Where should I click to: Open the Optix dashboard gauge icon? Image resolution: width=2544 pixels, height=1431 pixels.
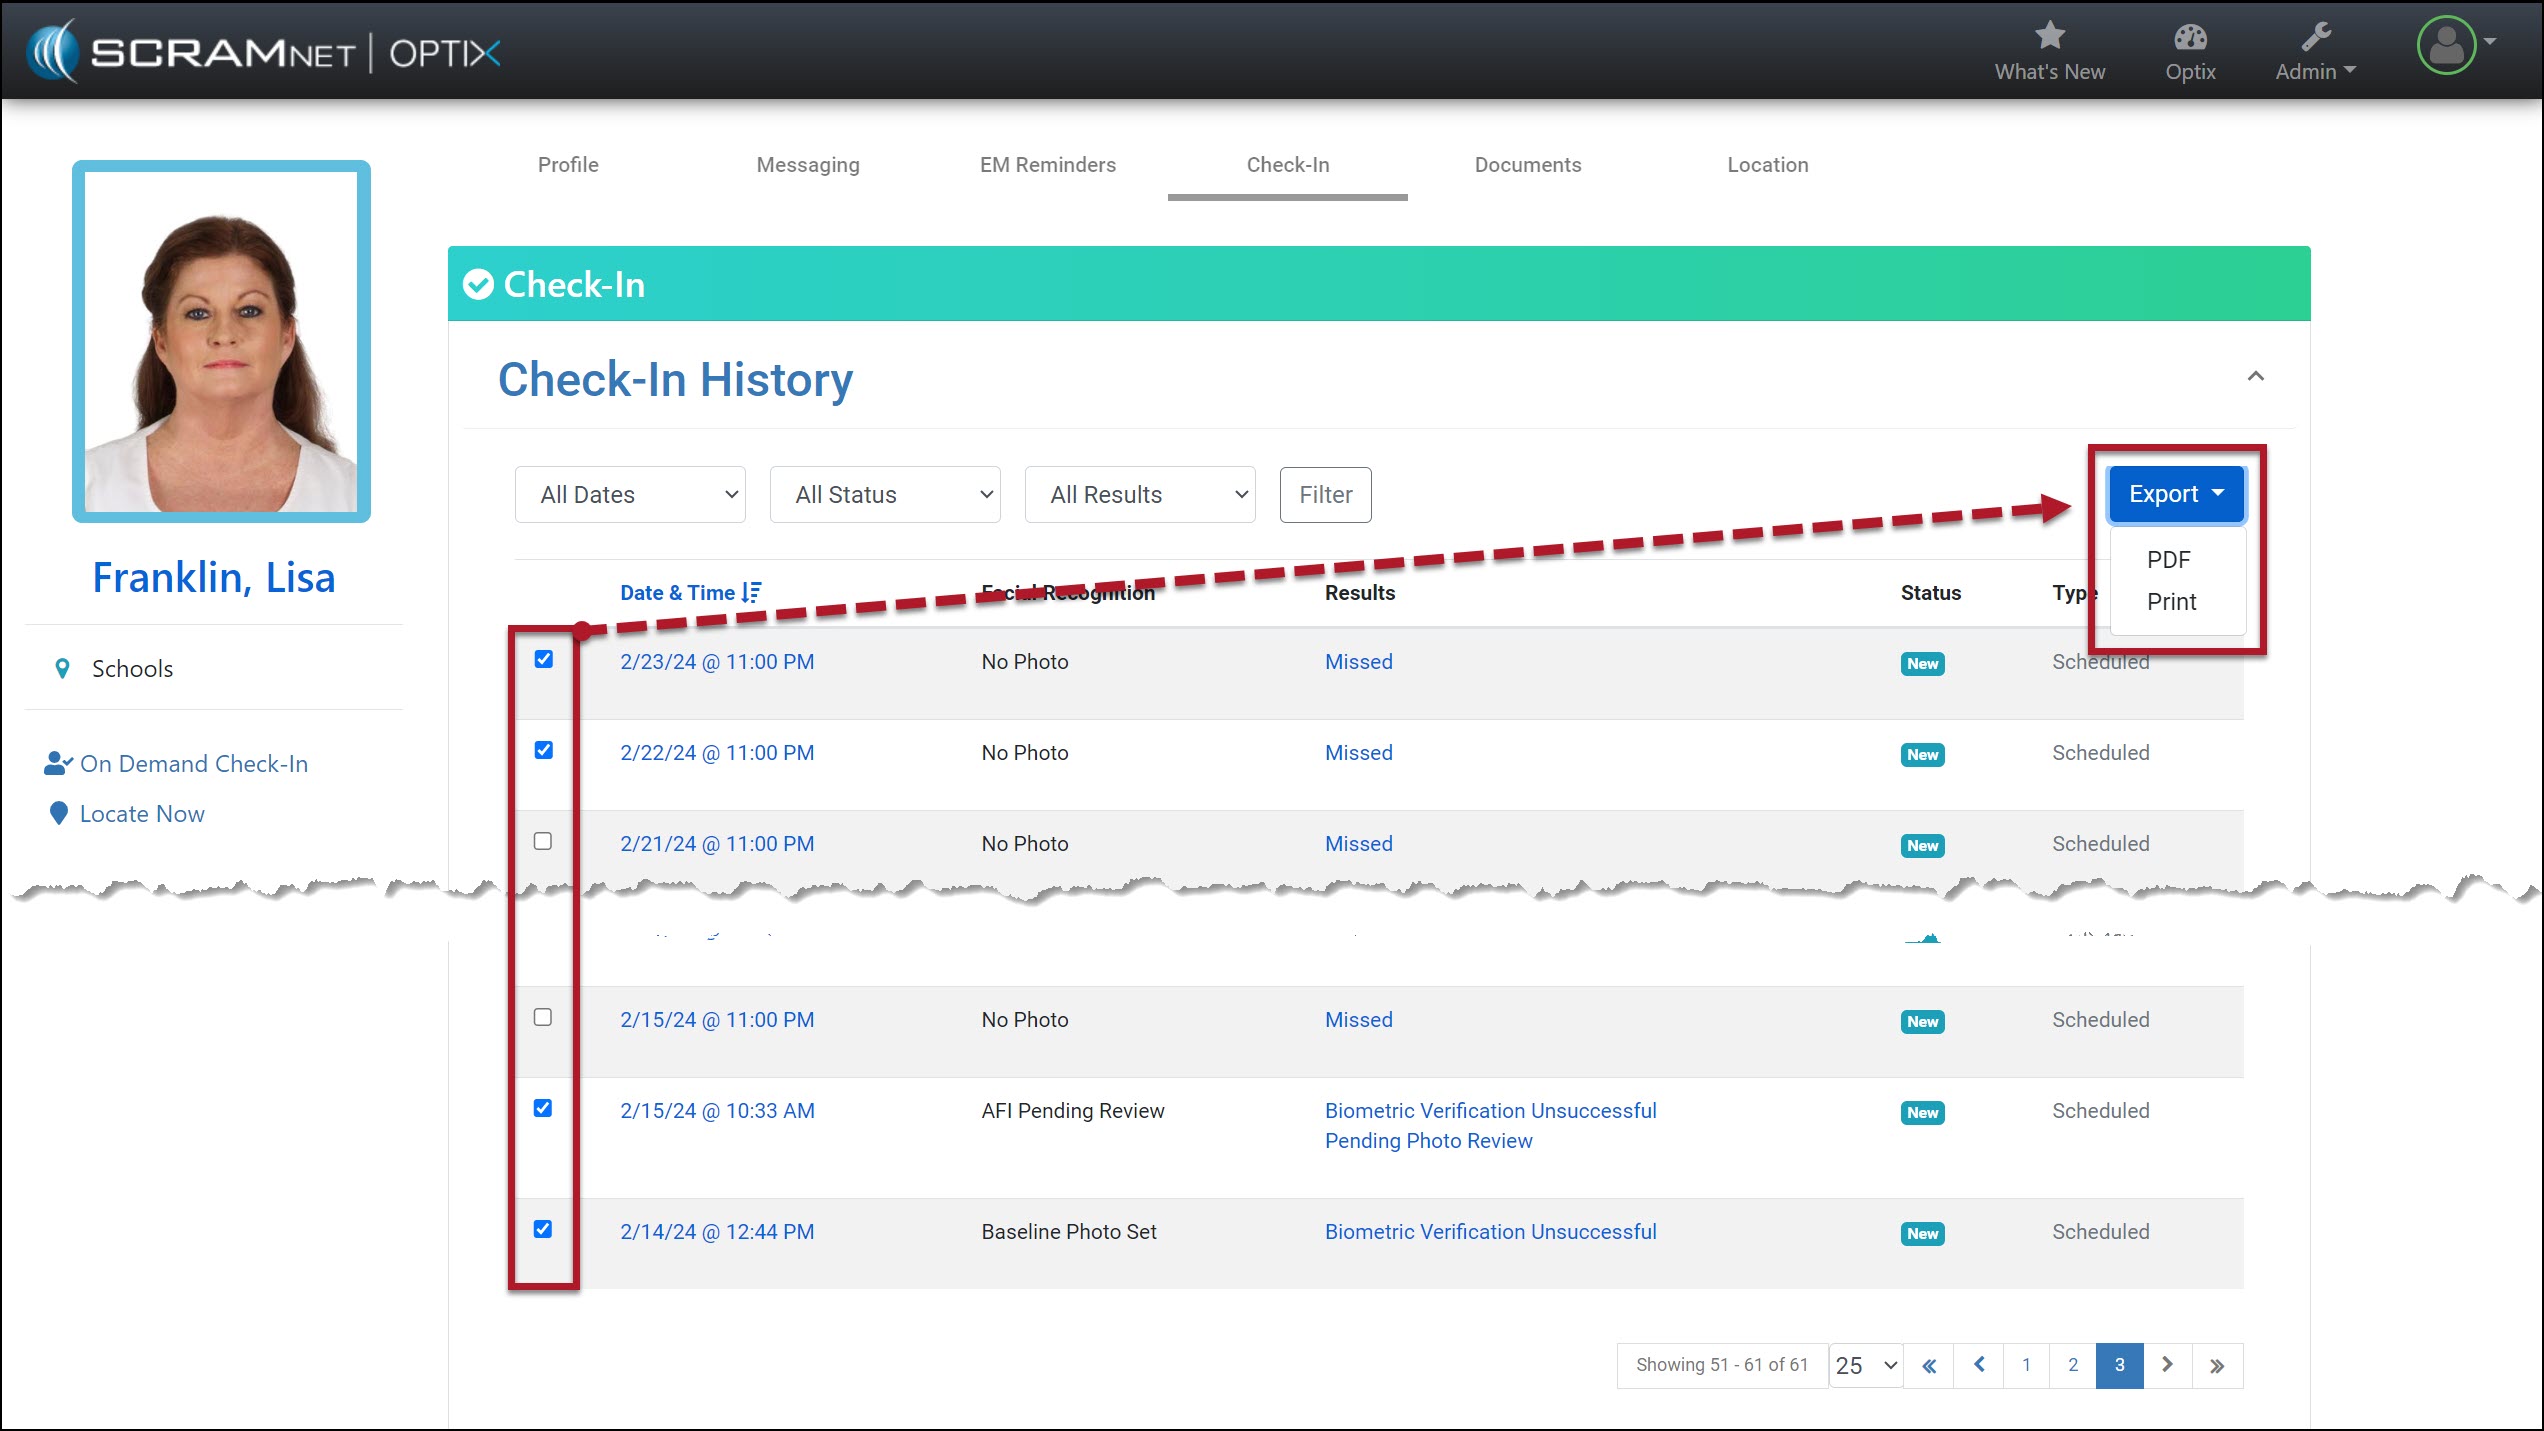point(2189,38)
